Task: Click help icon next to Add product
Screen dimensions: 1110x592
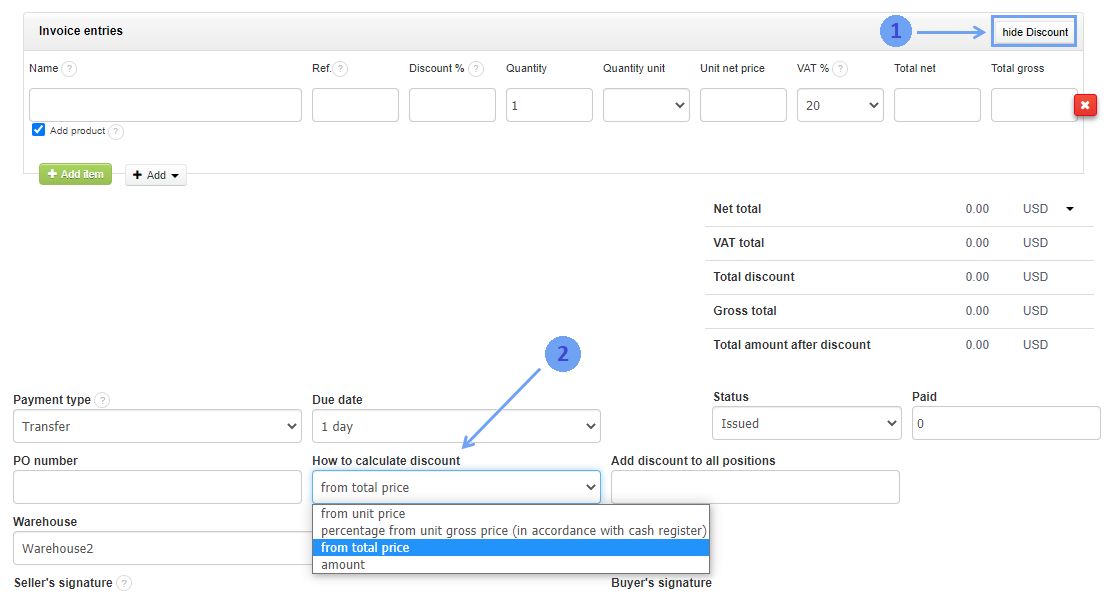Action: [x=116, y=132]
